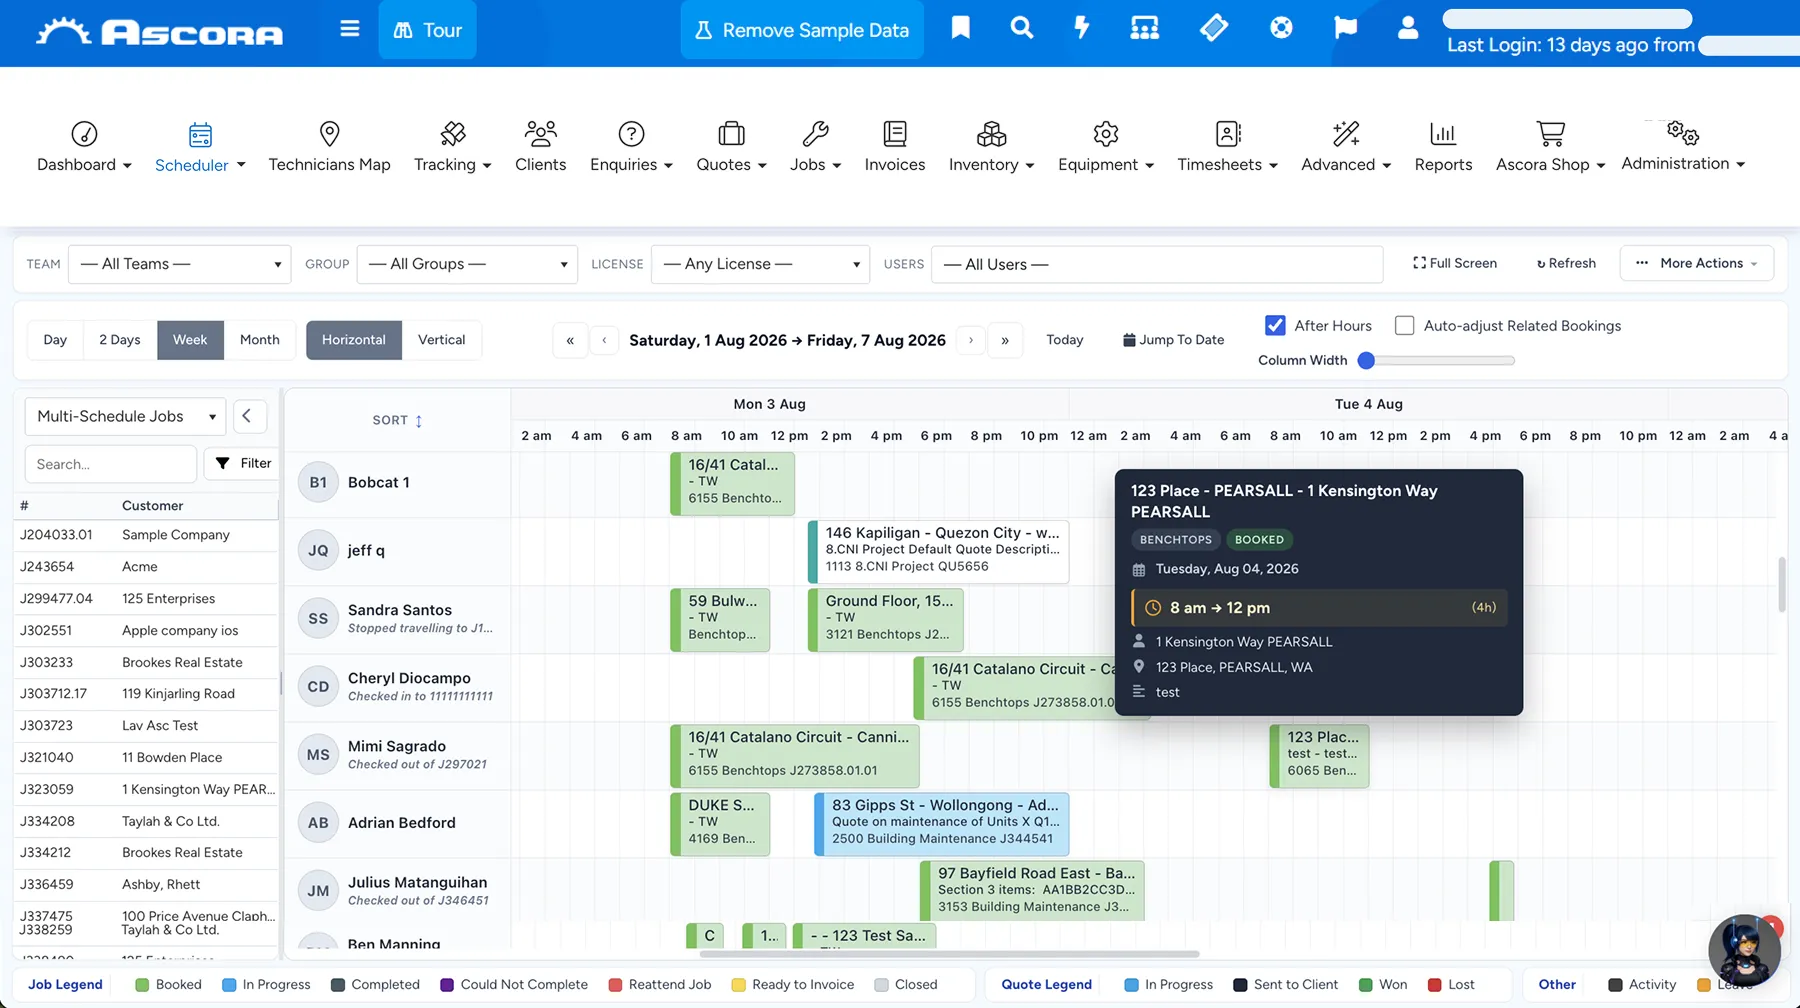The image size is (1800, 1008).
Task: Enable Auto-adjust Related Bookings checkbox
Action: (x=1404, y=325)
